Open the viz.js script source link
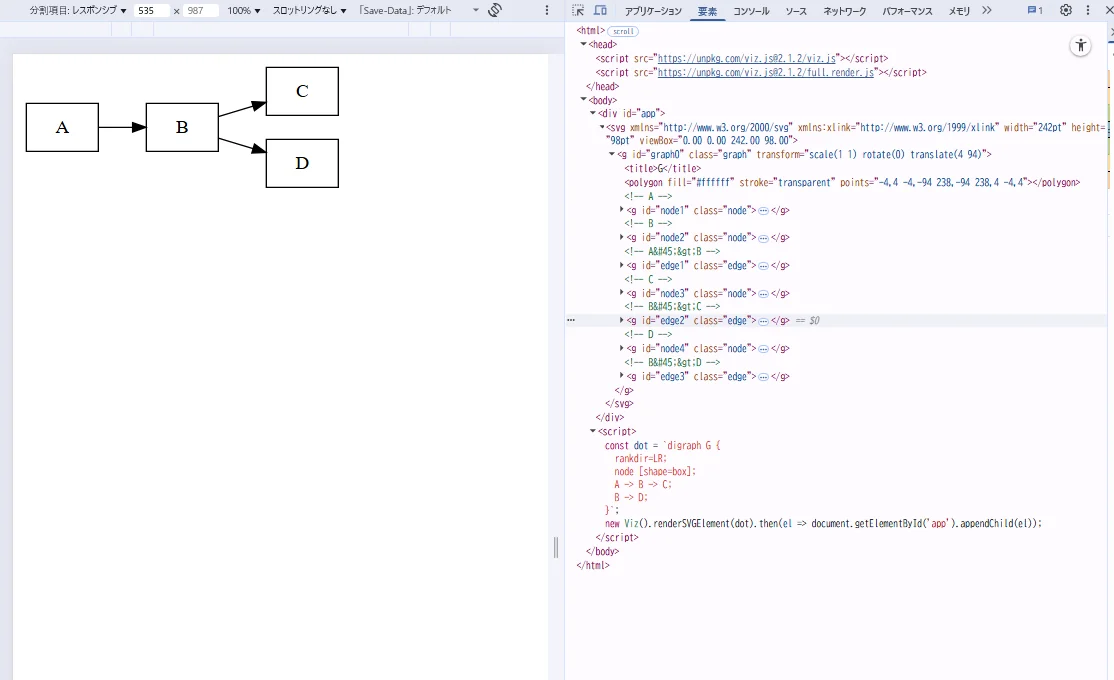 click(748, 59)
